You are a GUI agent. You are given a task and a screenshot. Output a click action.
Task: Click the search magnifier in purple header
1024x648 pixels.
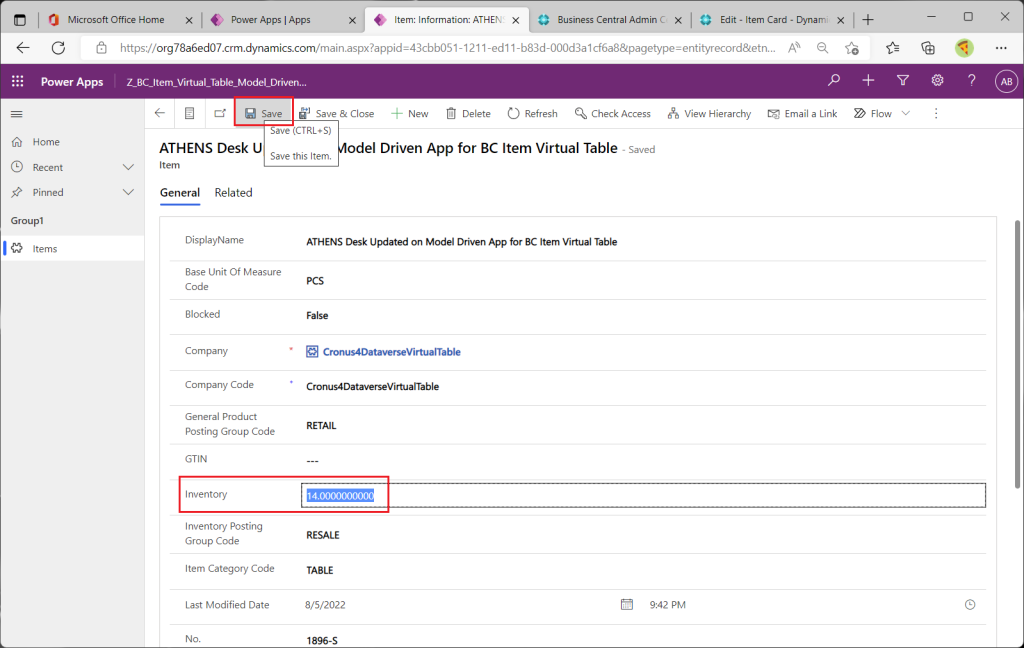point(834,80)
